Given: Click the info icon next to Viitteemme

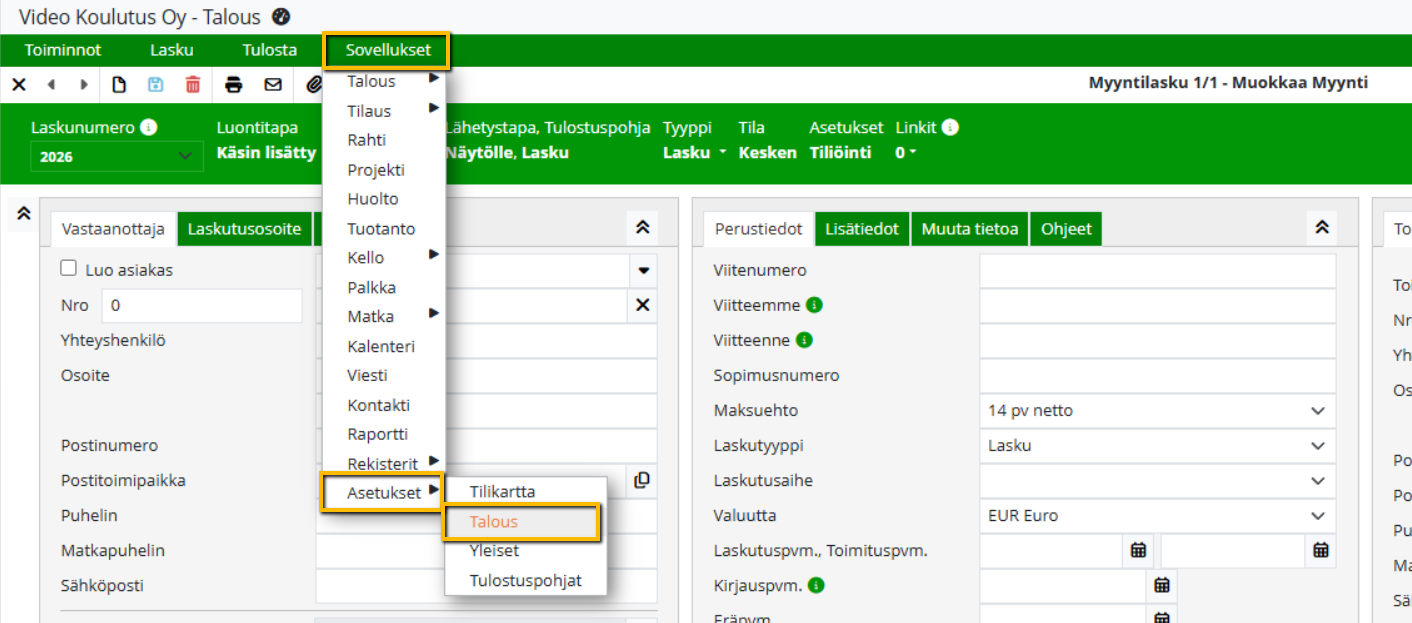Looking at the screenshot, I should tap(814, 305).
